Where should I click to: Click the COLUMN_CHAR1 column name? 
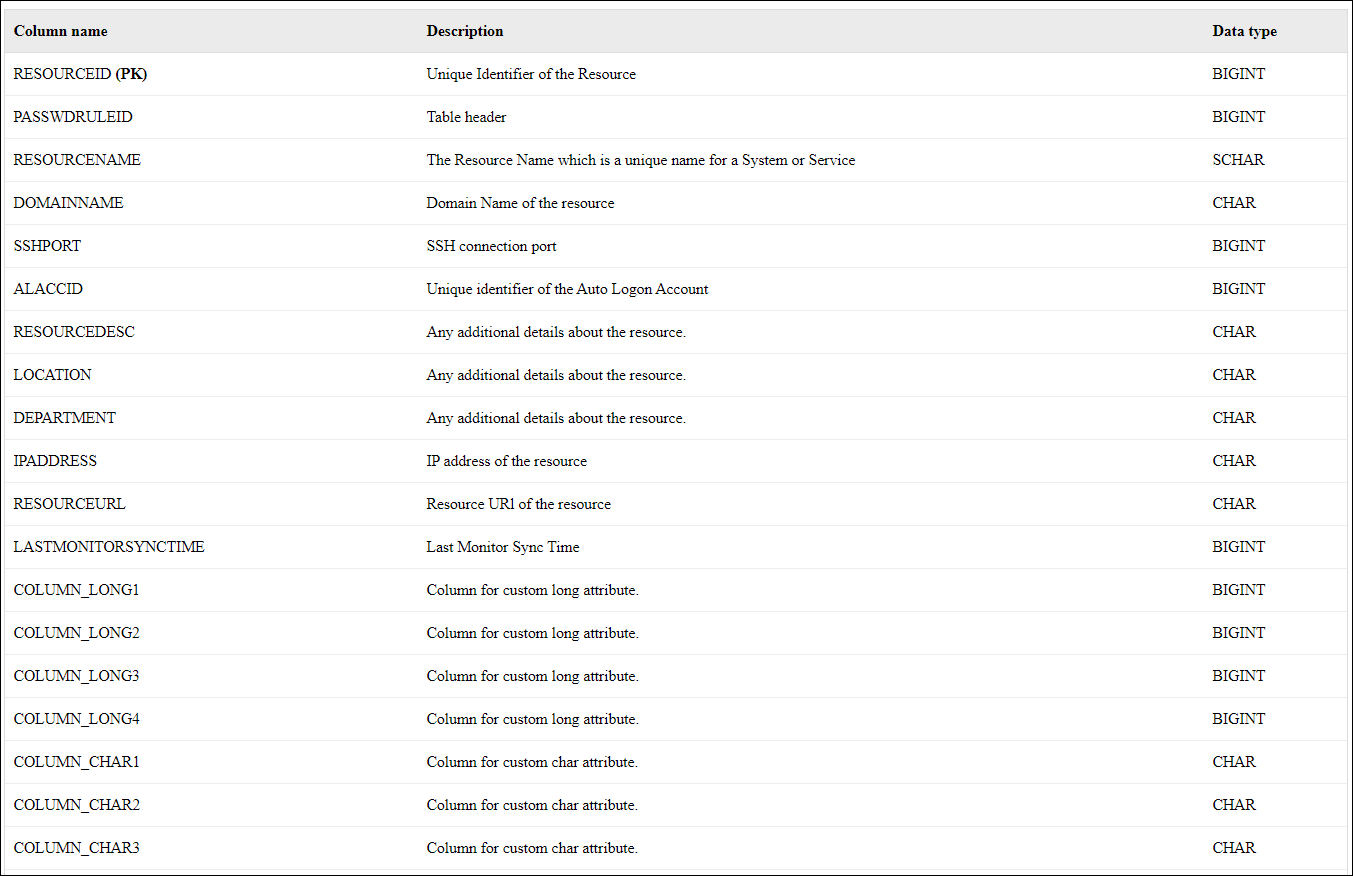tap(76, 762)
